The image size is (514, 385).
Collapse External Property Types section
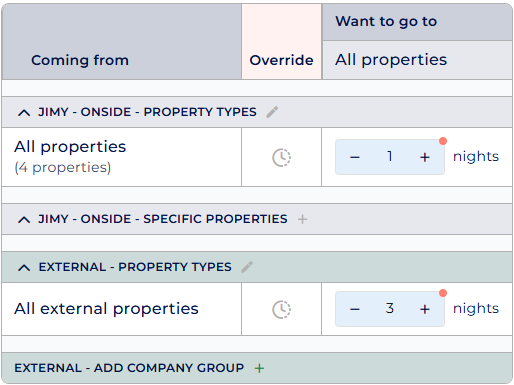(x=24, y=267)
